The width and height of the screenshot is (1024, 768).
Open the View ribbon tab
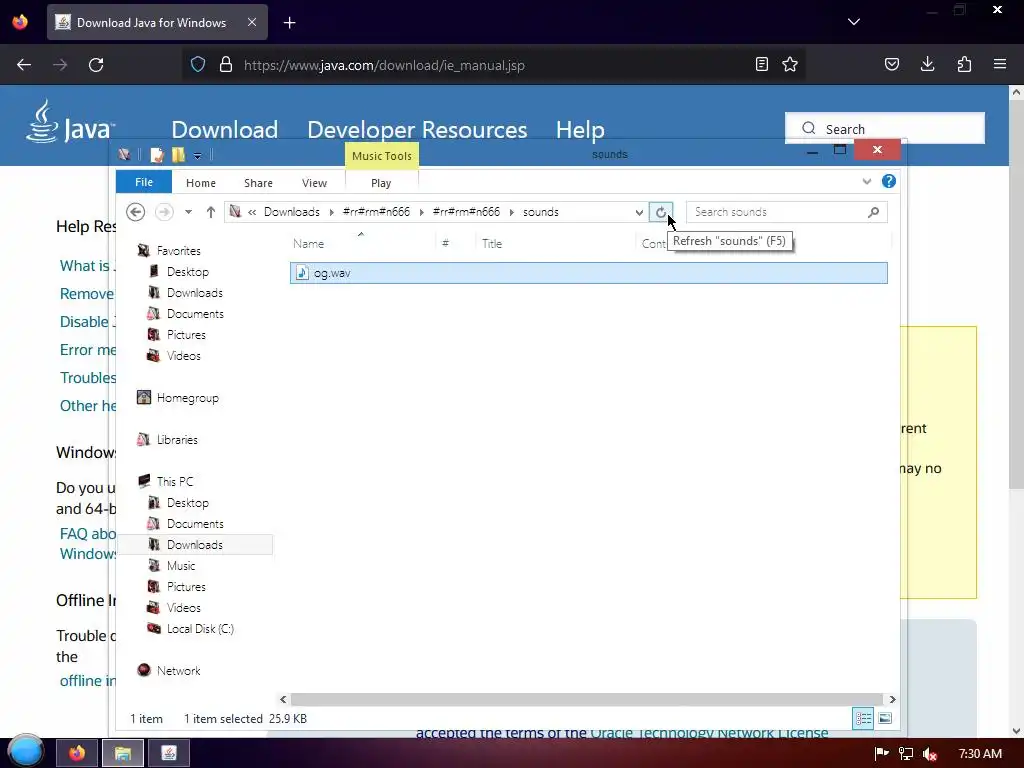click(x=314, y=183)
